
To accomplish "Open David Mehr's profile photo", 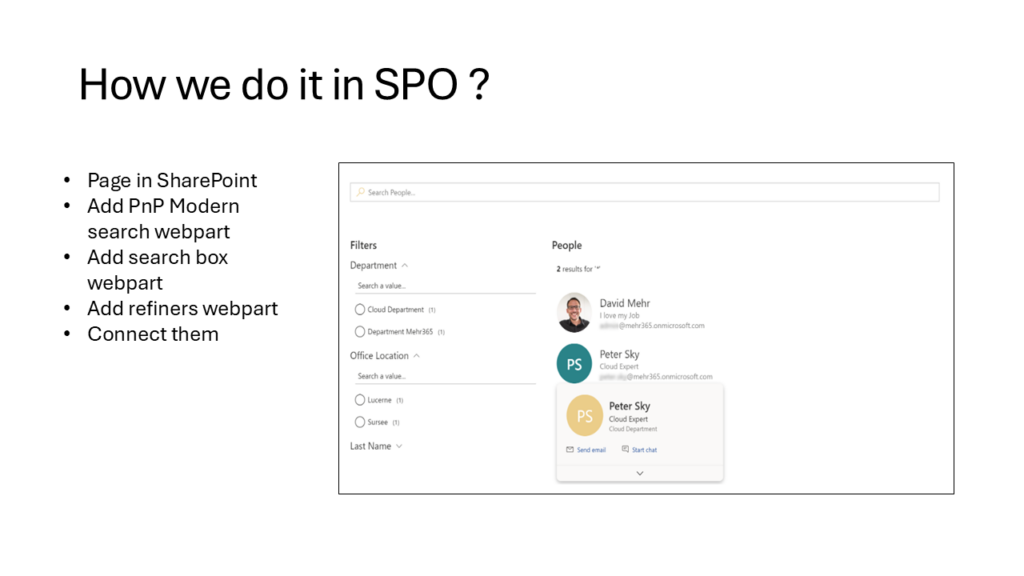I will [574, 313].
